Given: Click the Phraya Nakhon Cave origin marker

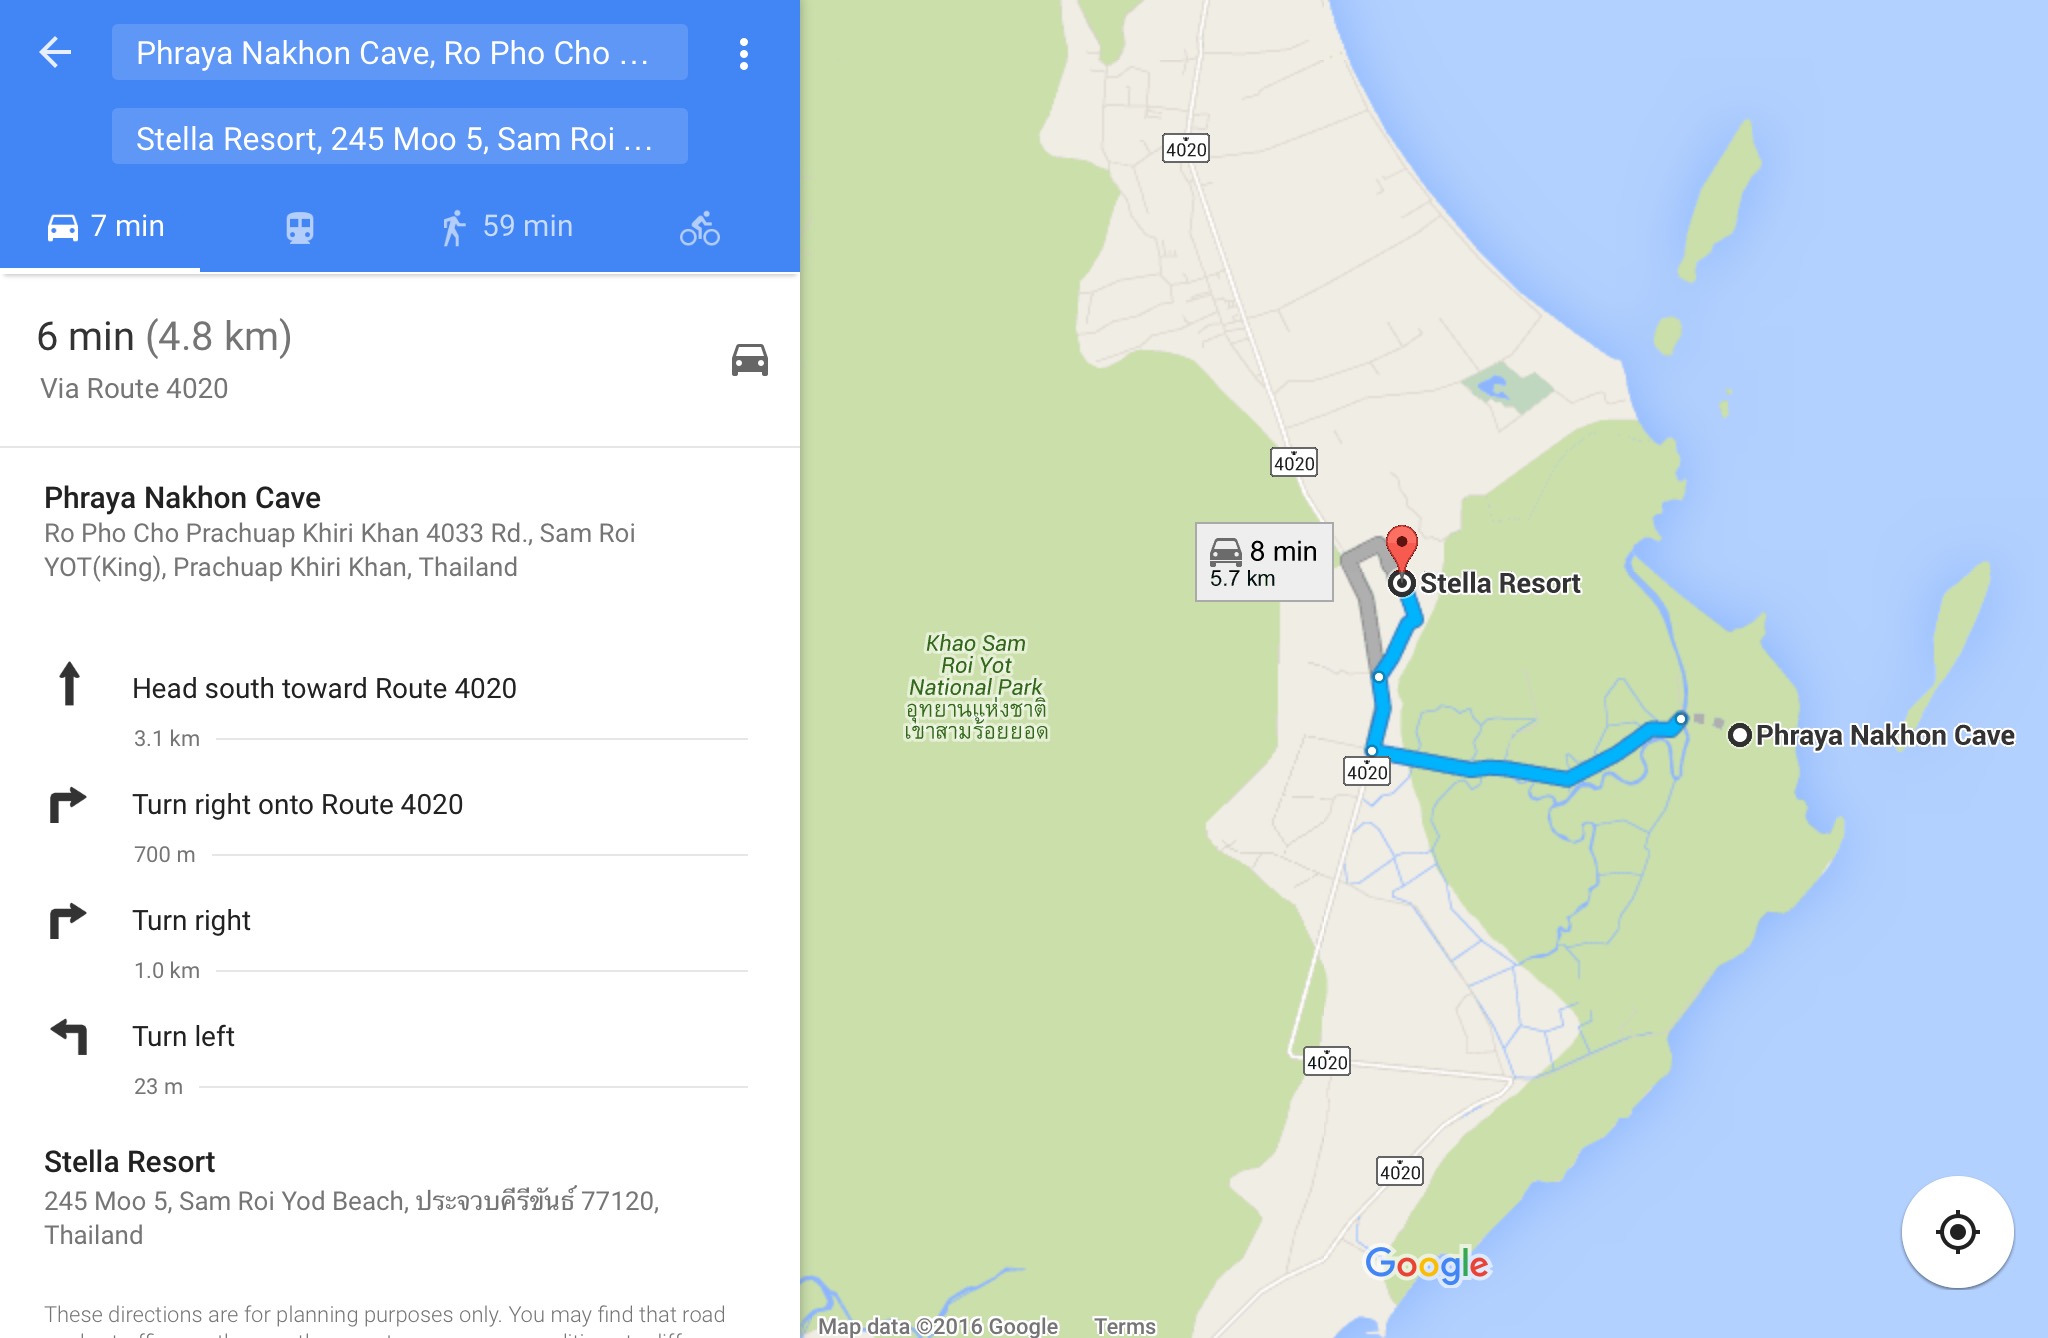Looking at the screenshot, I should point(1740,735).
